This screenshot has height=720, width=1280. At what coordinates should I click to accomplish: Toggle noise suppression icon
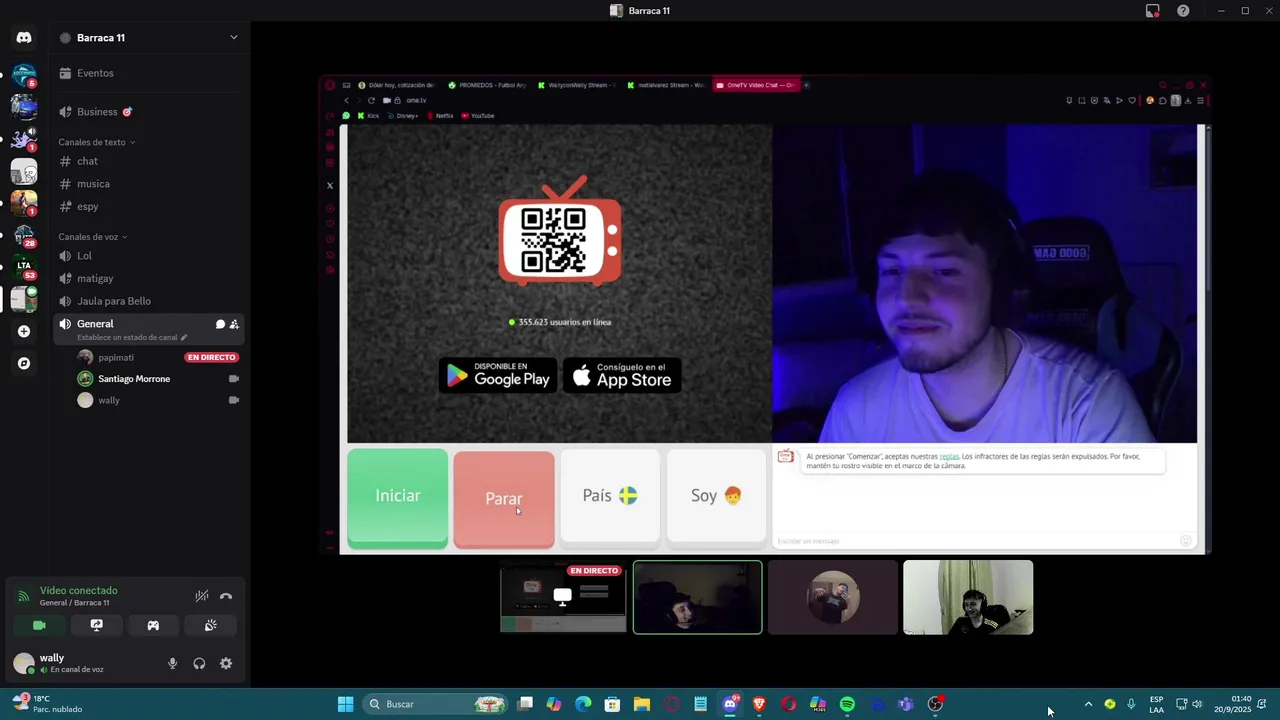click(x=201, y=596)
